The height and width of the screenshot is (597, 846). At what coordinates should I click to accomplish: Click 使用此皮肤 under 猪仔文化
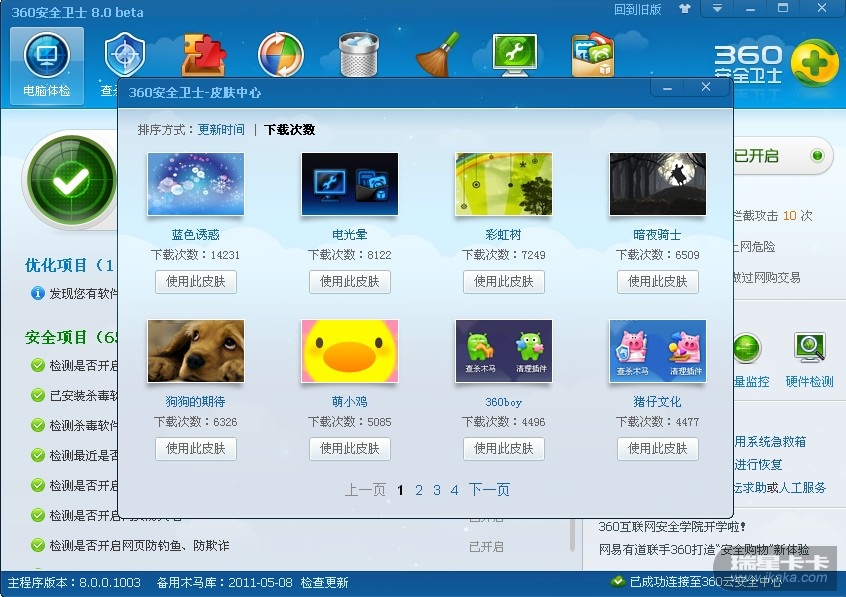[658, 449]
